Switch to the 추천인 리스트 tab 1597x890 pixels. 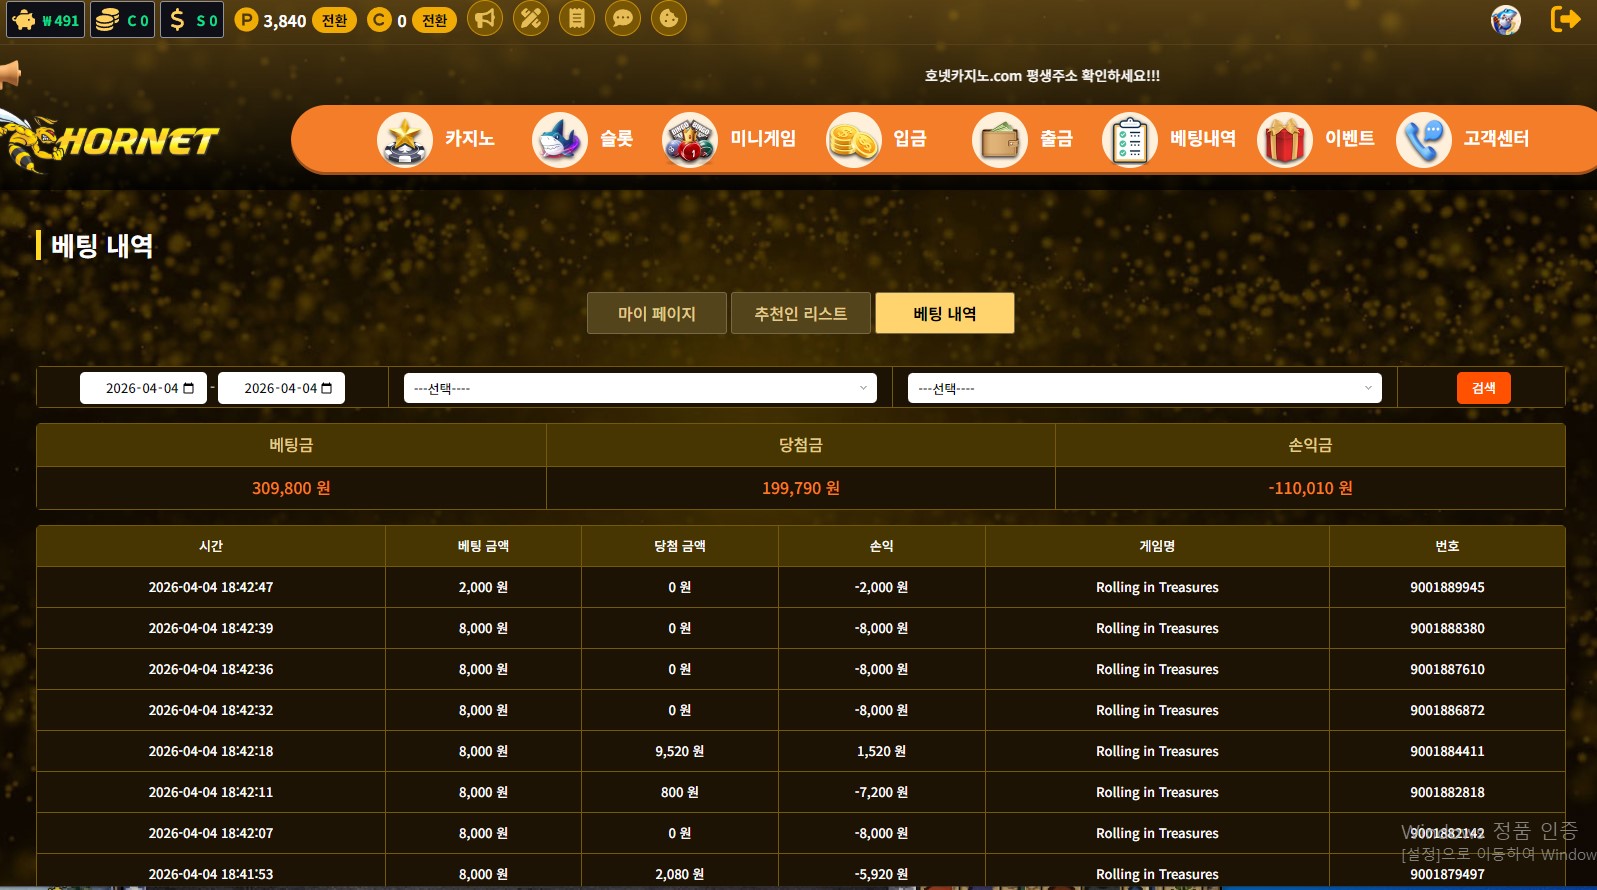coord(800,314)
